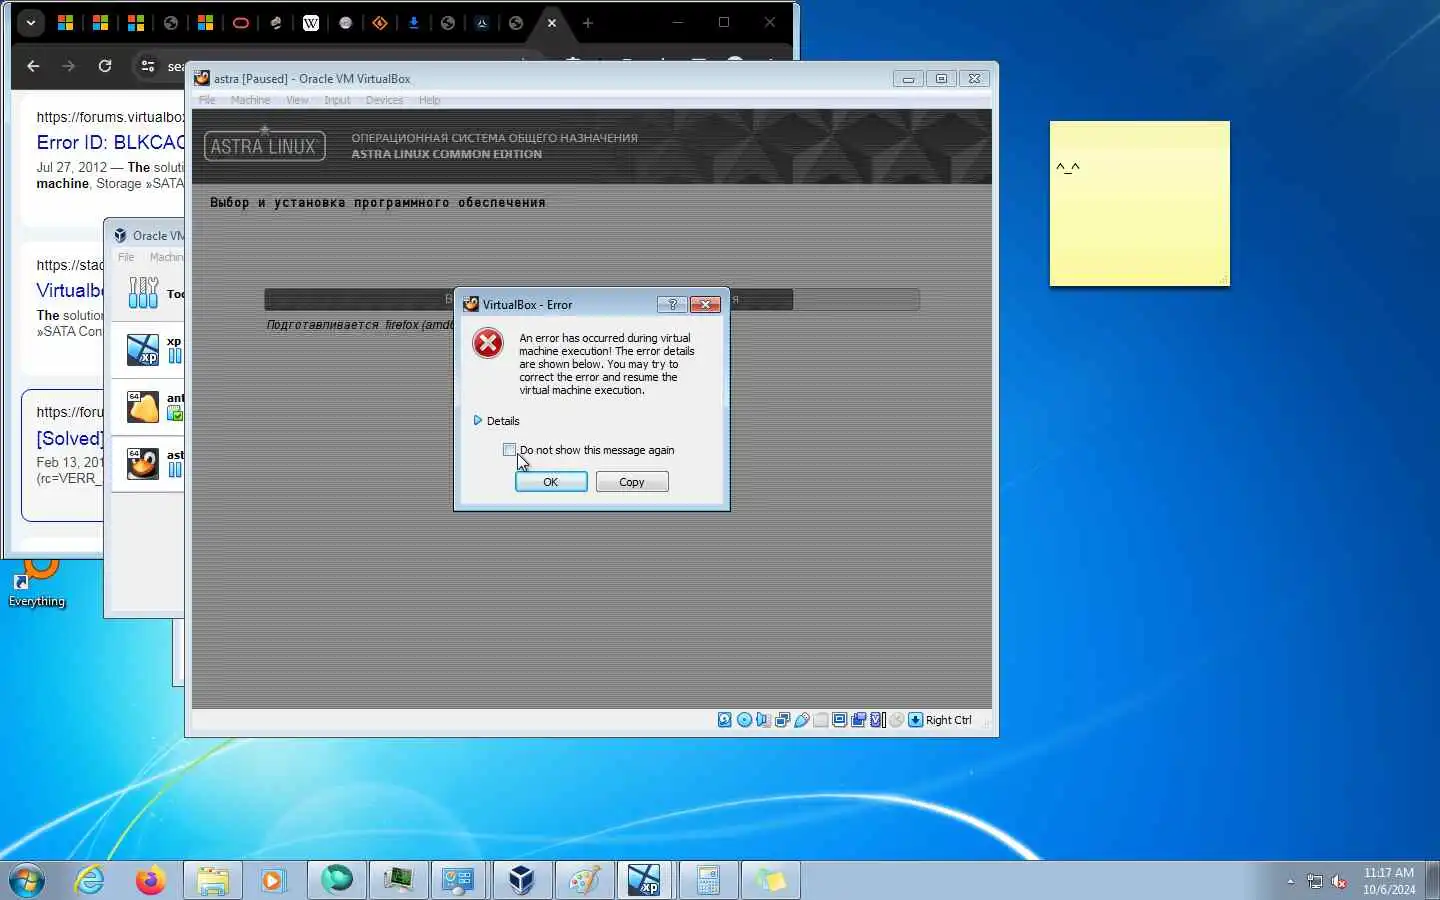
Task: Click the help question-mark button on error dialog
Action: pos(672,304)
